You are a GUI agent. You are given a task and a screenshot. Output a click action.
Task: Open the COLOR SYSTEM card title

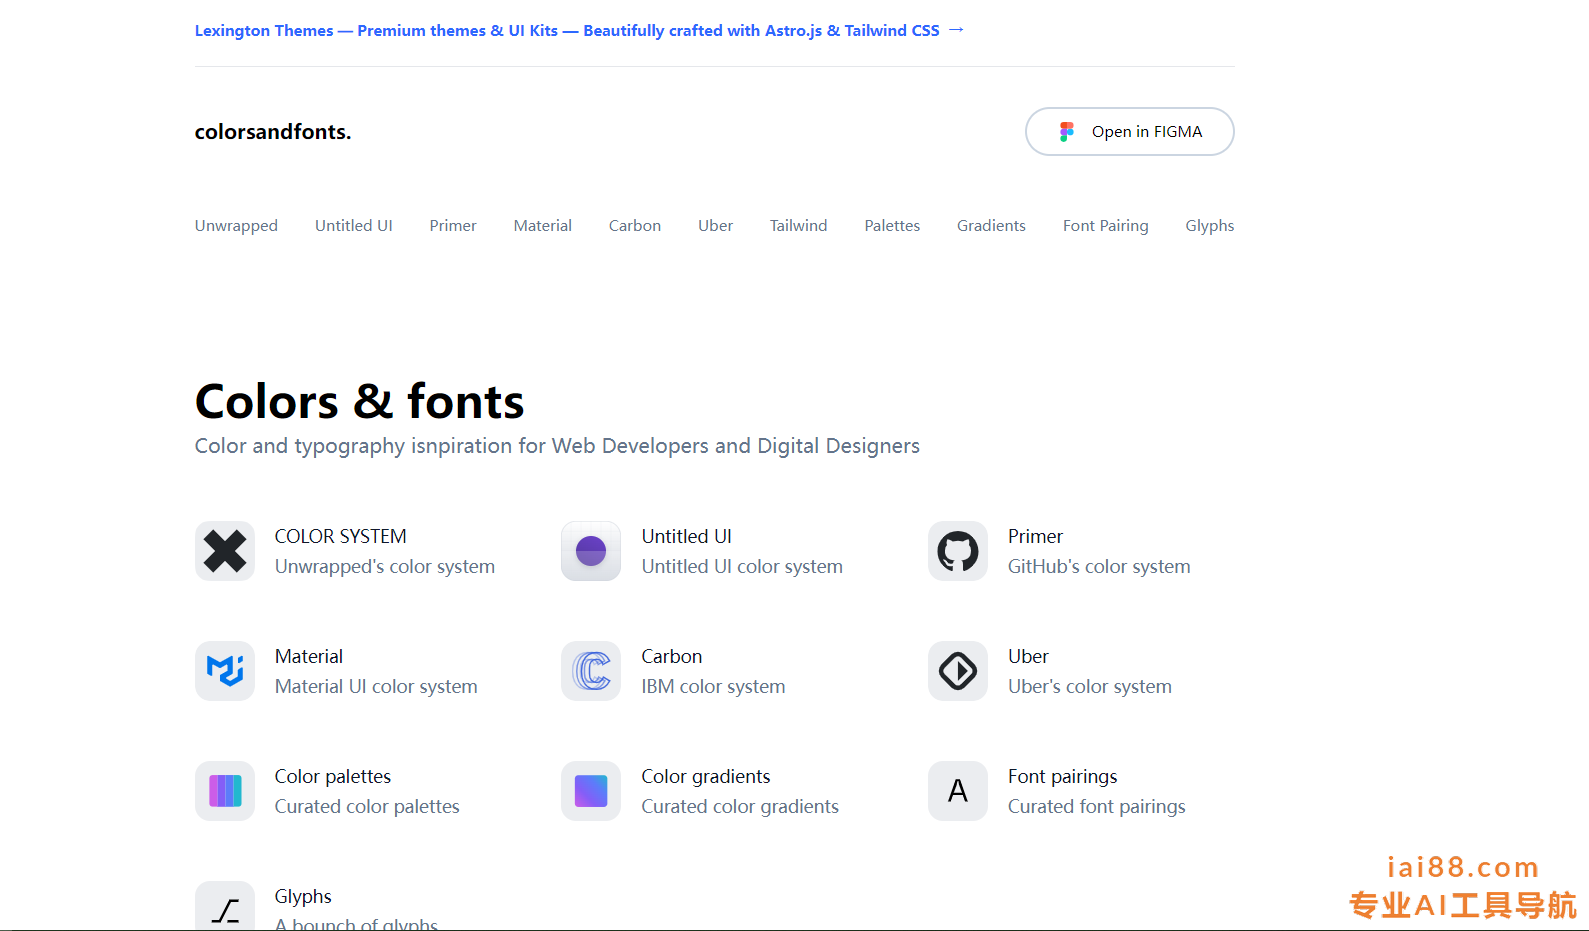click(x=341, y=536)
